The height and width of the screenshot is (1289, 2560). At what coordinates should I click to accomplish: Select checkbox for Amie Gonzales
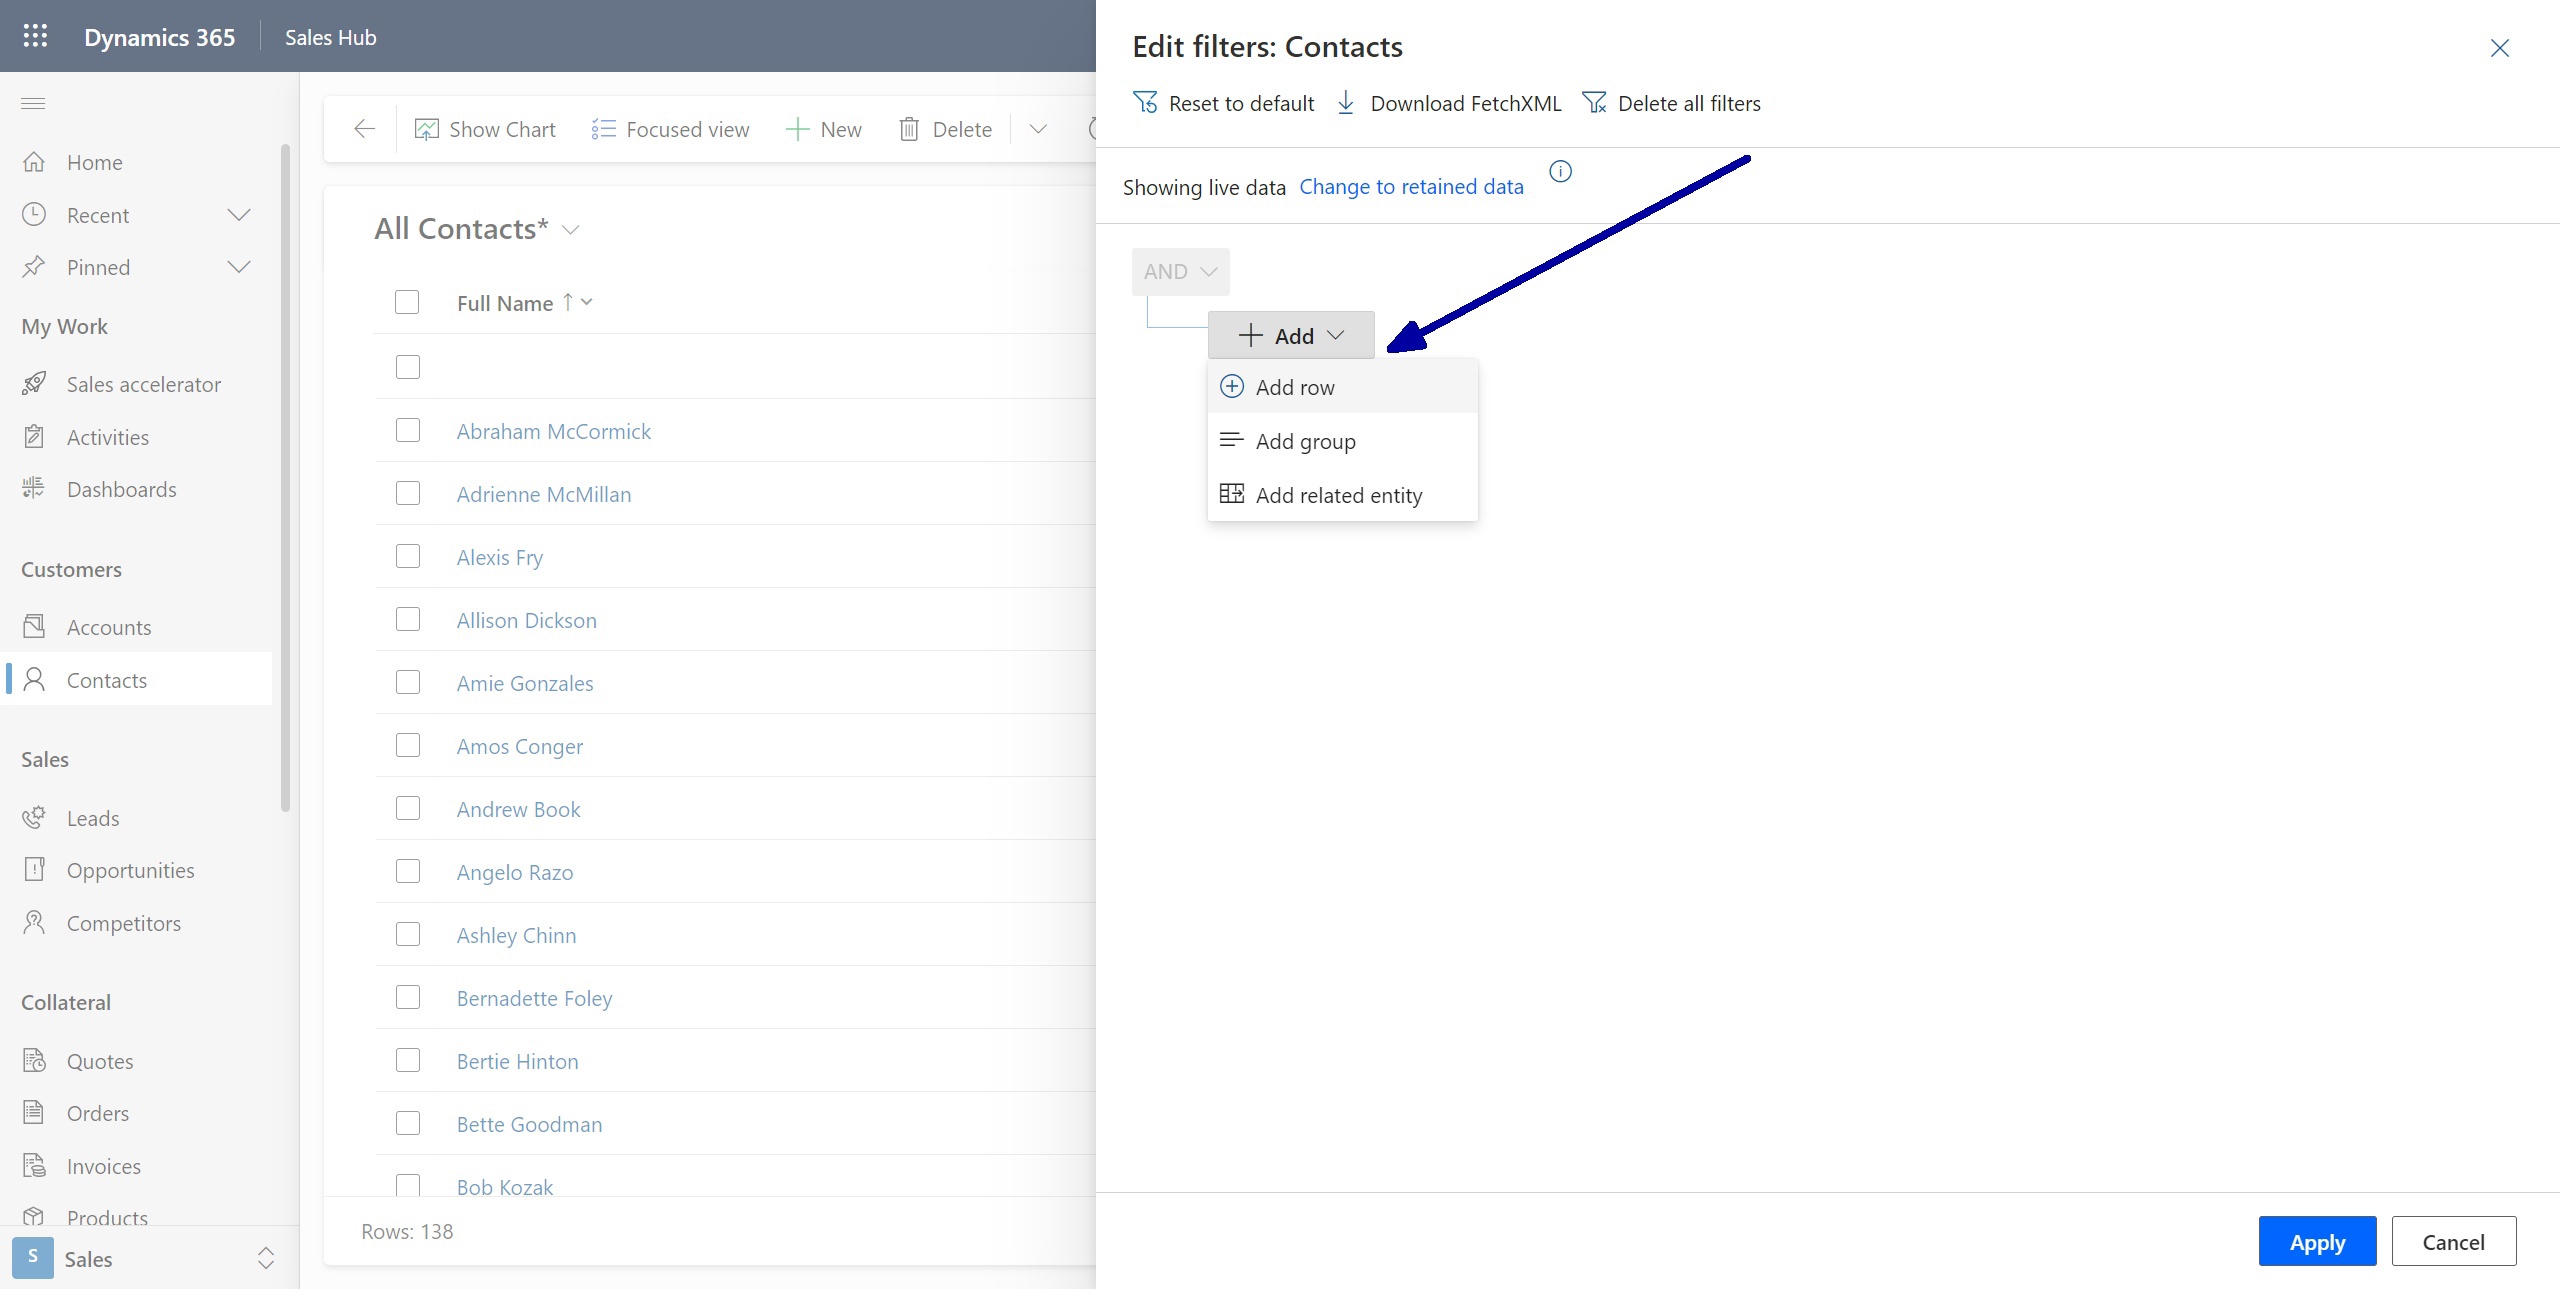pos(407,682)
